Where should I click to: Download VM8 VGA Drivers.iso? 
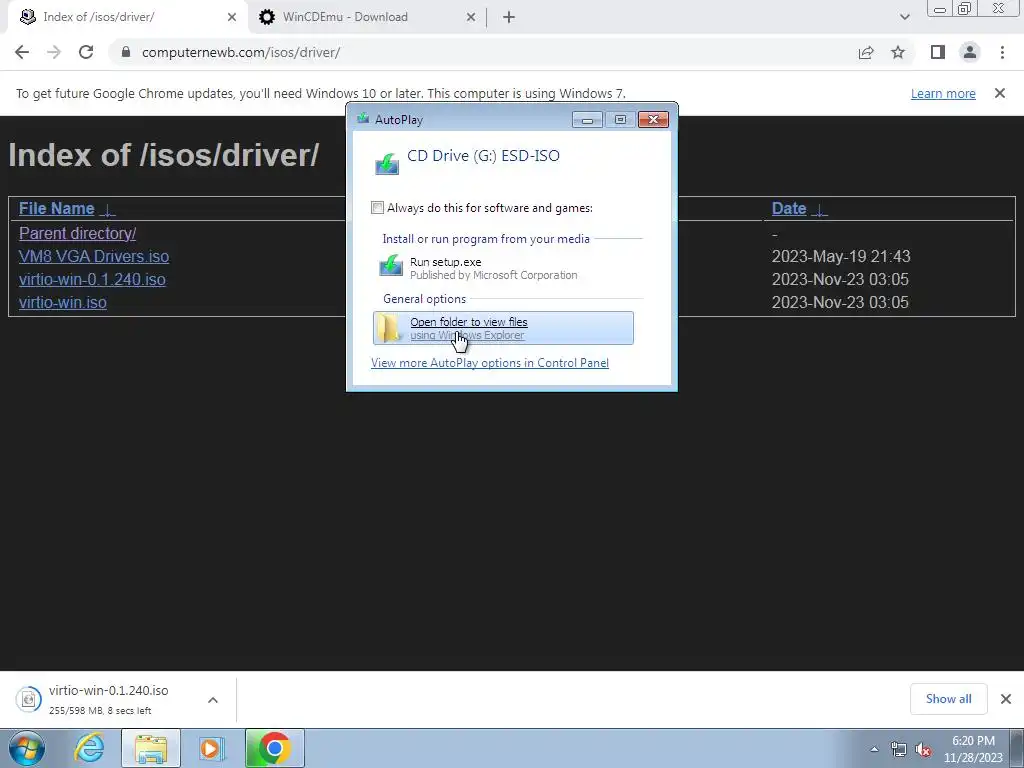point(94,256)
